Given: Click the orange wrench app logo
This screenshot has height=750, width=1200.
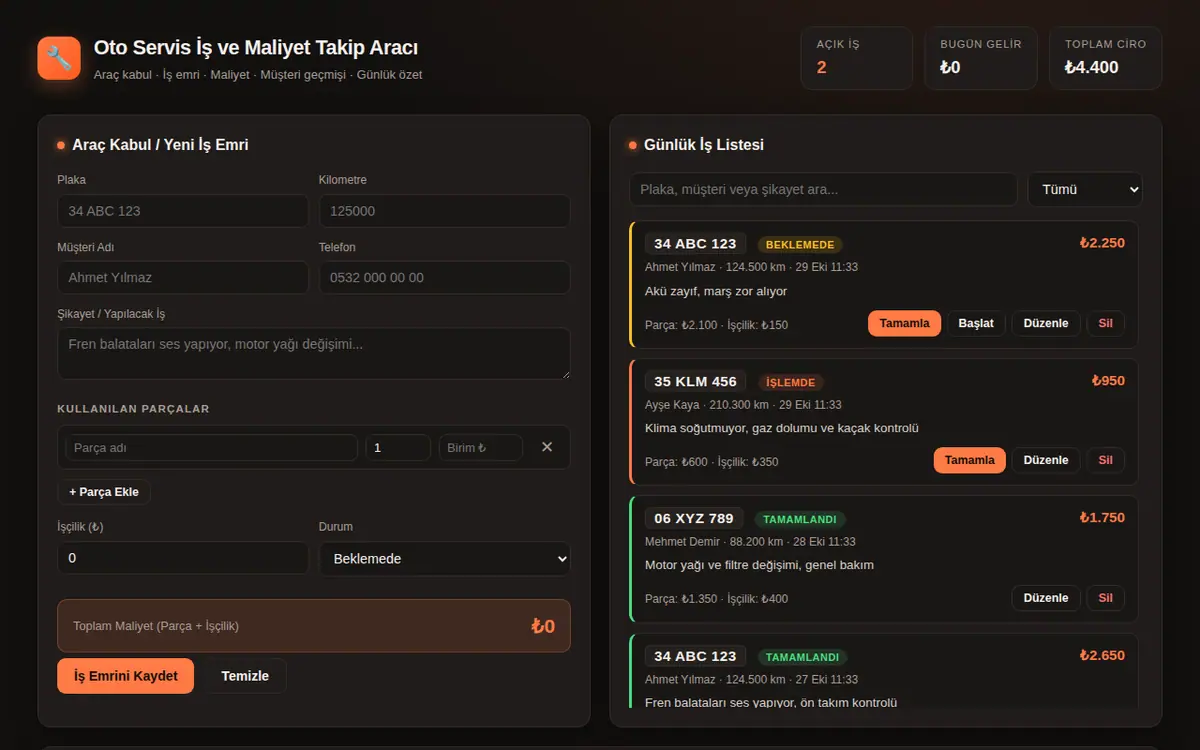Looking at the screenshot, I should [x=59, y=58].
